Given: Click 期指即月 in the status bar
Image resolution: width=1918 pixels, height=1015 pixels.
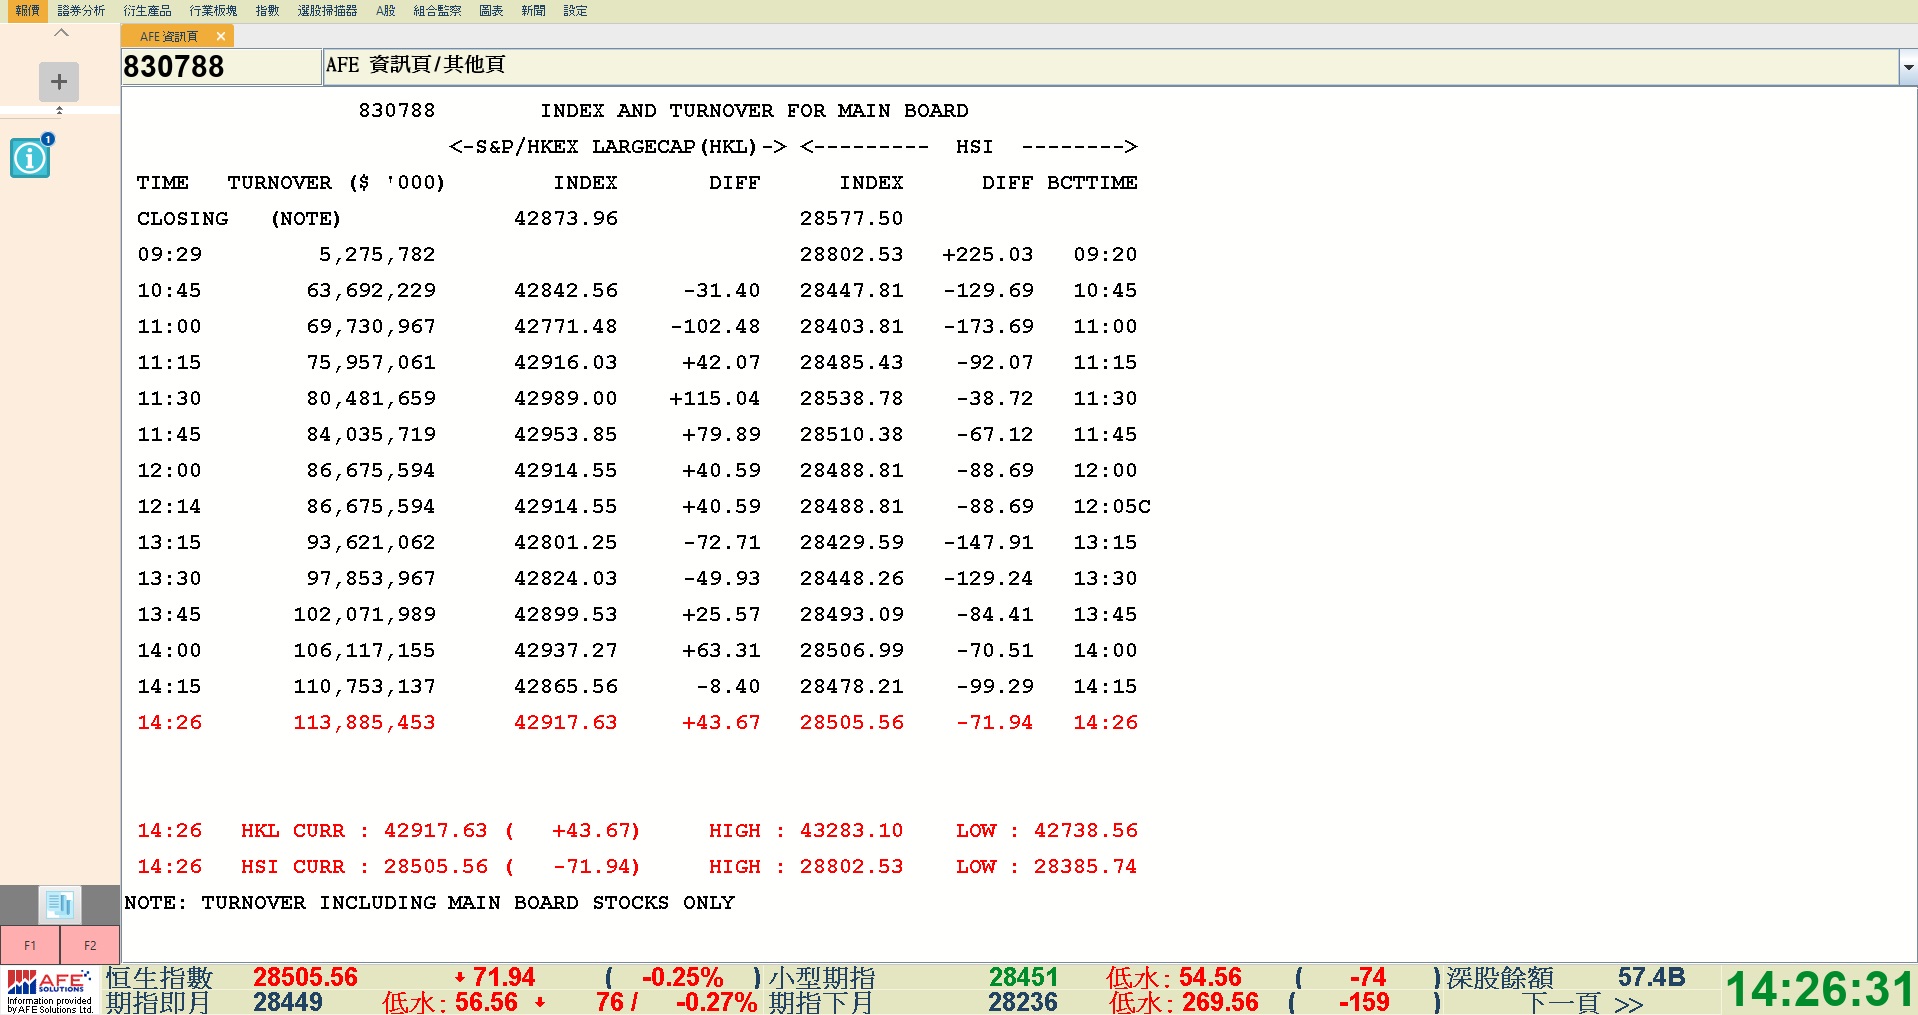Looking at the screenshot, I should tap(158, 1002).
